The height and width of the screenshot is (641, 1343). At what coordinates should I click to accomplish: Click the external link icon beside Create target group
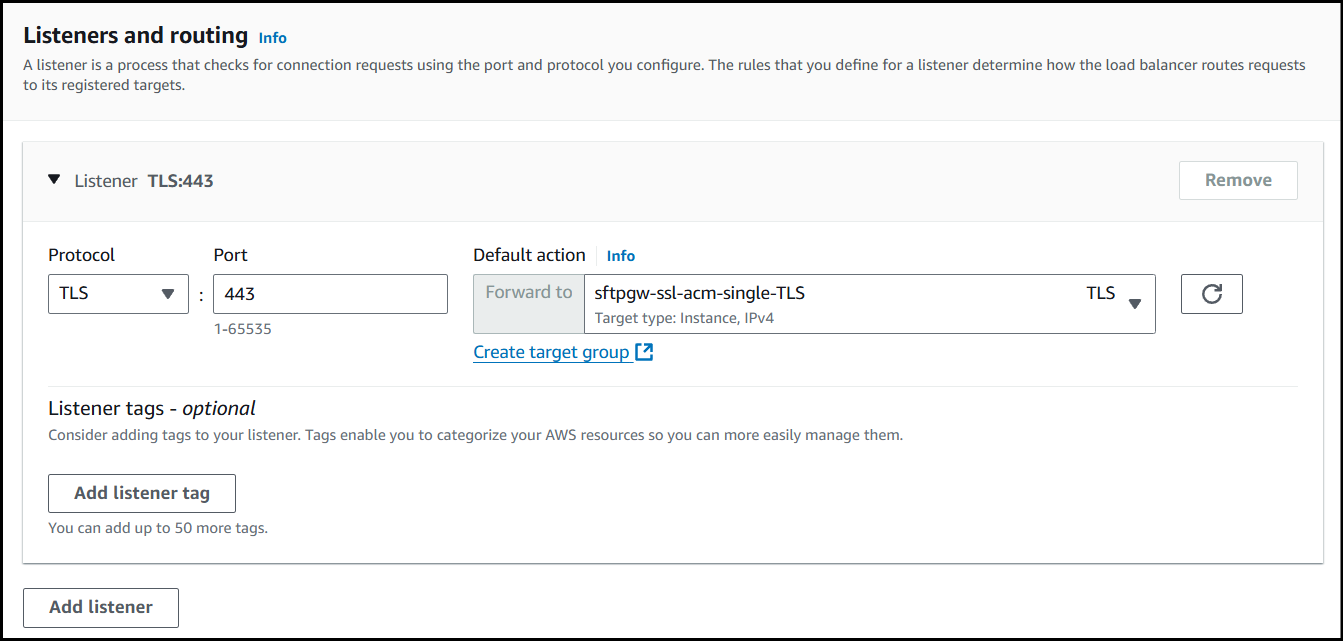pos(644,352)
